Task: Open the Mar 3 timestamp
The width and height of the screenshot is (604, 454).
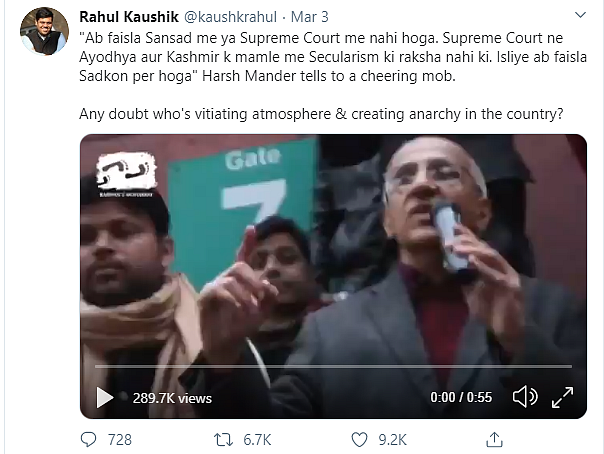Action: click(x=310, y=17)
